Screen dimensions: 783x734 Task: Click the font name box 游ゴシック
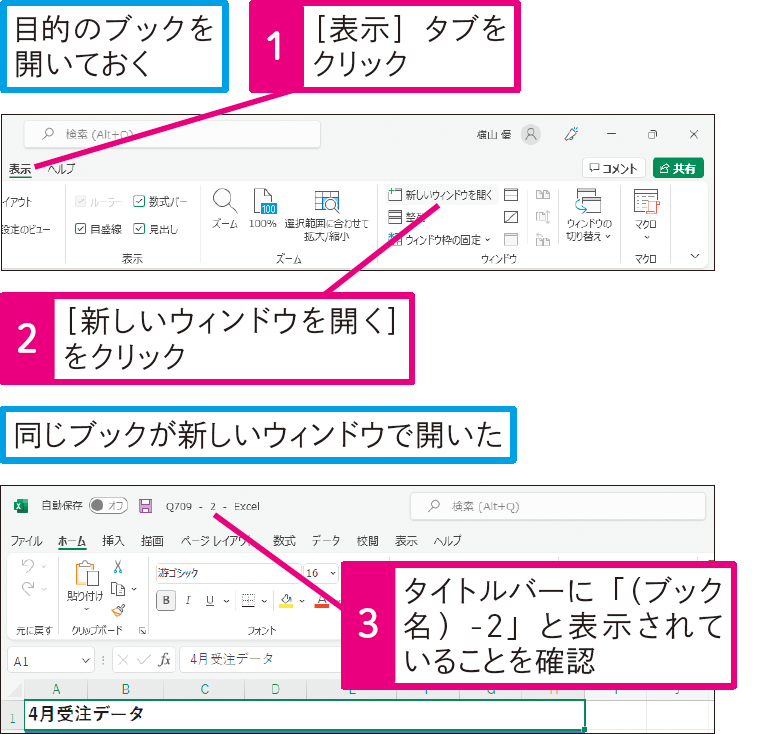[228, 573]
